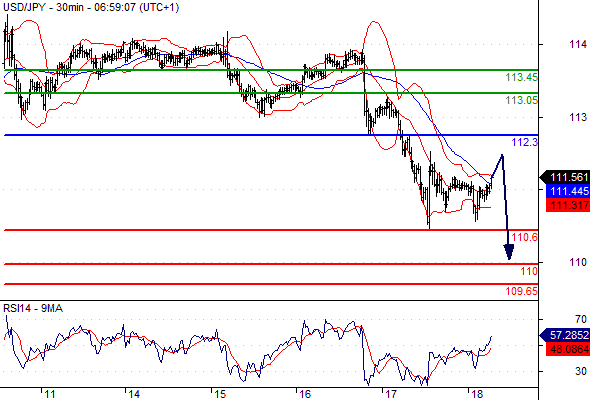Click the RSI 70 overbought axis label

tap(581, 319)
